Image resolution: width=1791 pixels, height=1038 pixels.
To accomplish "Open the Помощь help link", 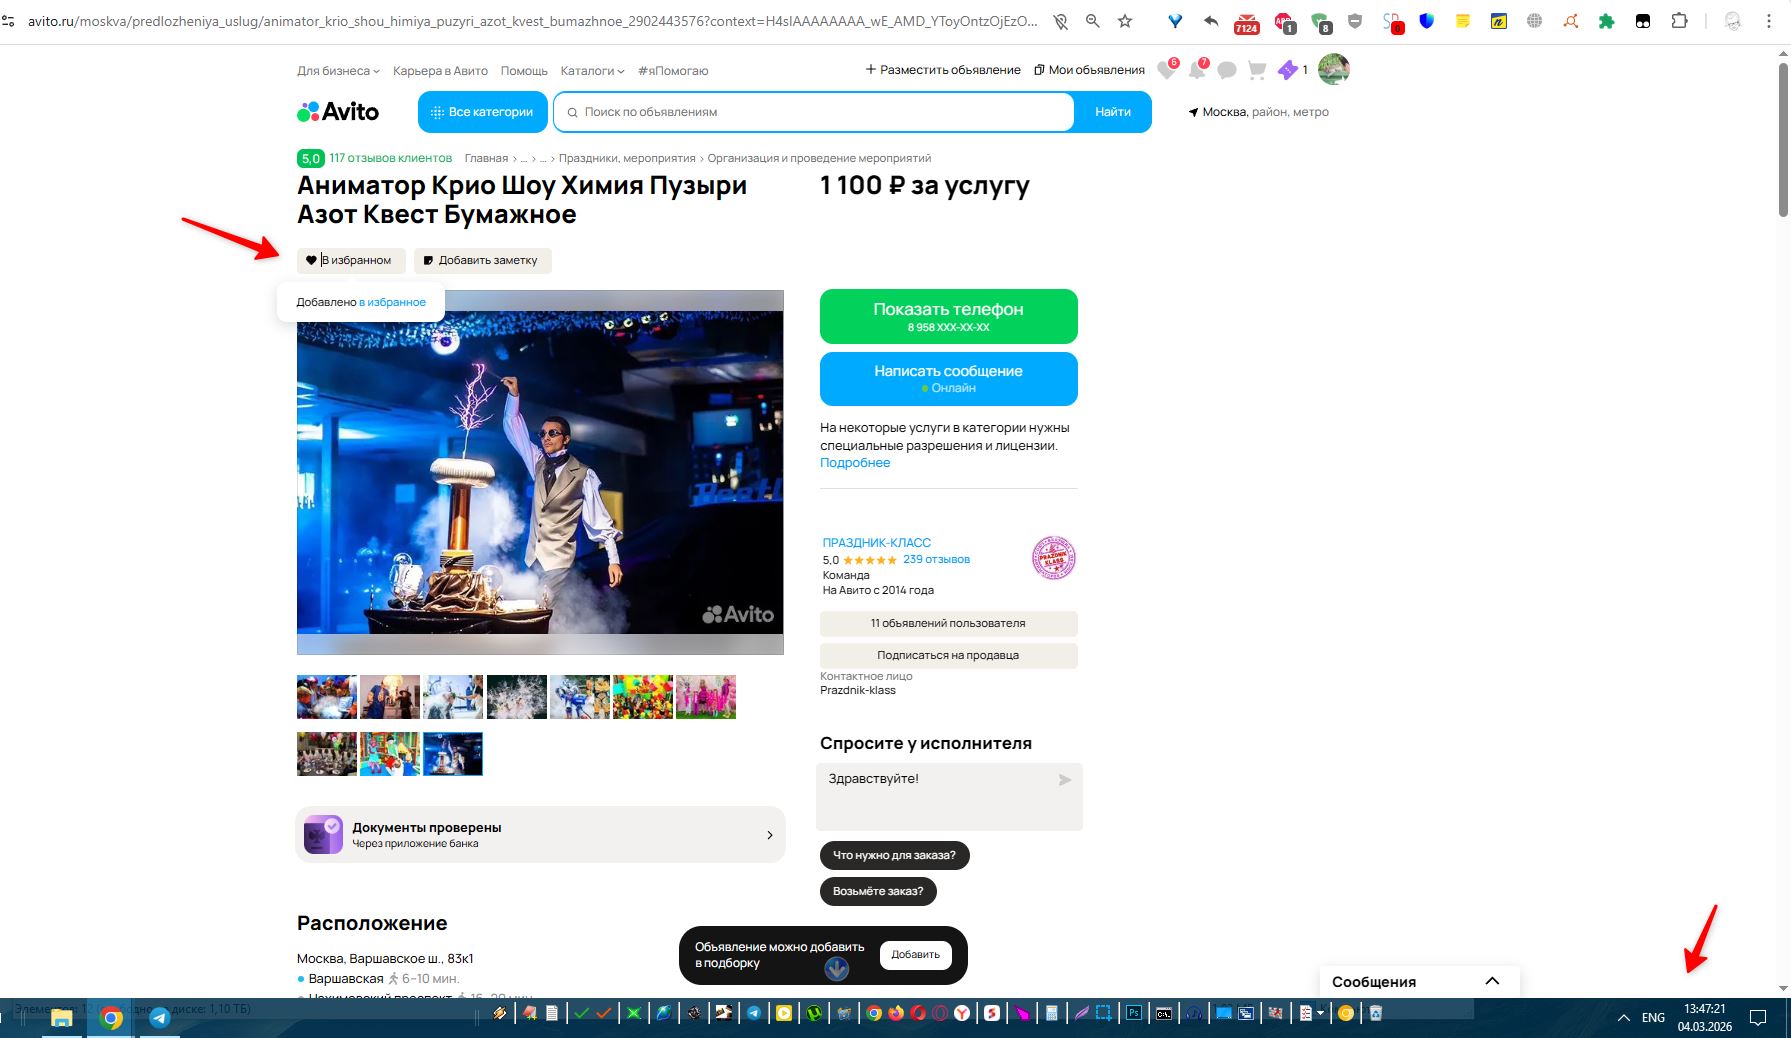I will tap(524, 71).
